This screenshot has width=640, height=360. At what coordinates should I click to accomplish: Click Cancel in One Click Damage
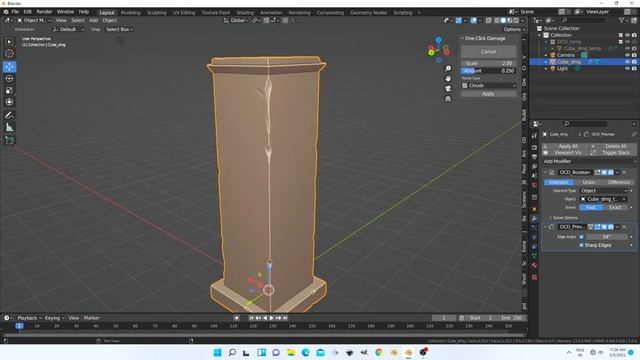489,52
